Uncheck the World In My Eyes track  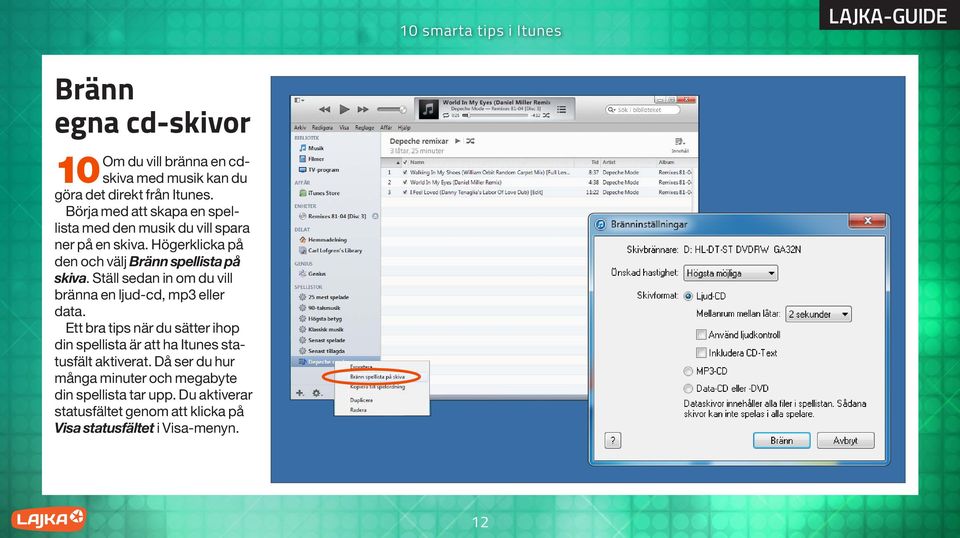tap(405, 182)
